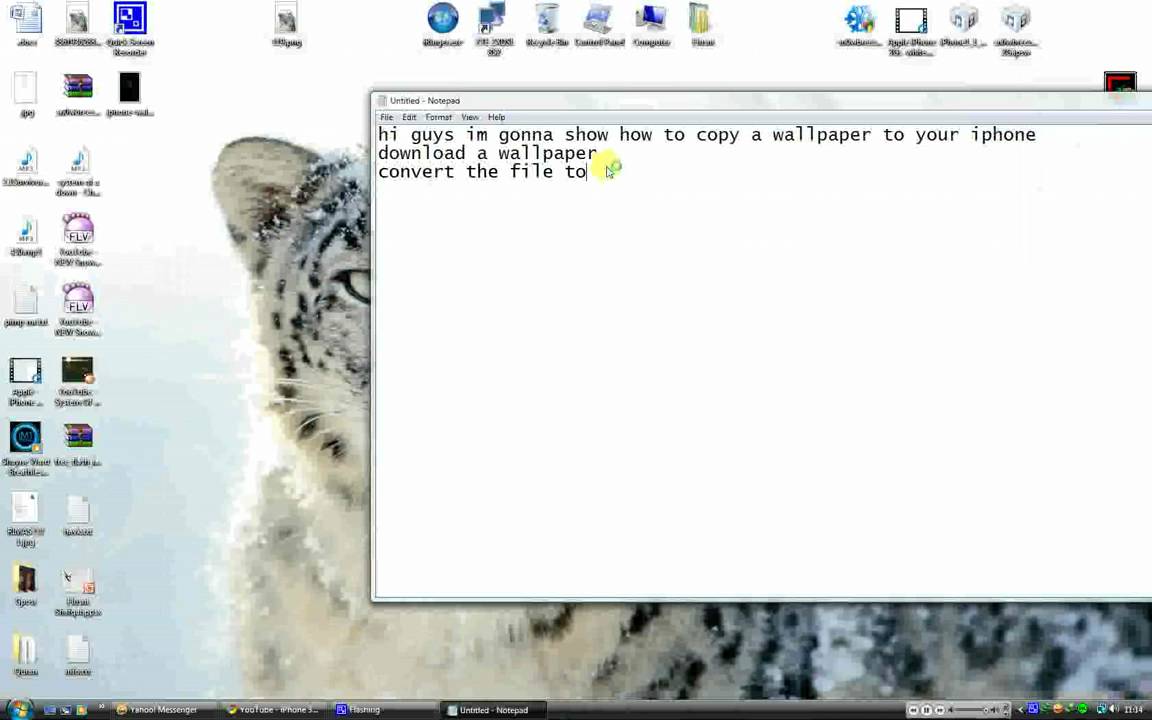The image size is (1152, 720).
Task: Click the 11:14 clock in system tray
Action: 1134,710
